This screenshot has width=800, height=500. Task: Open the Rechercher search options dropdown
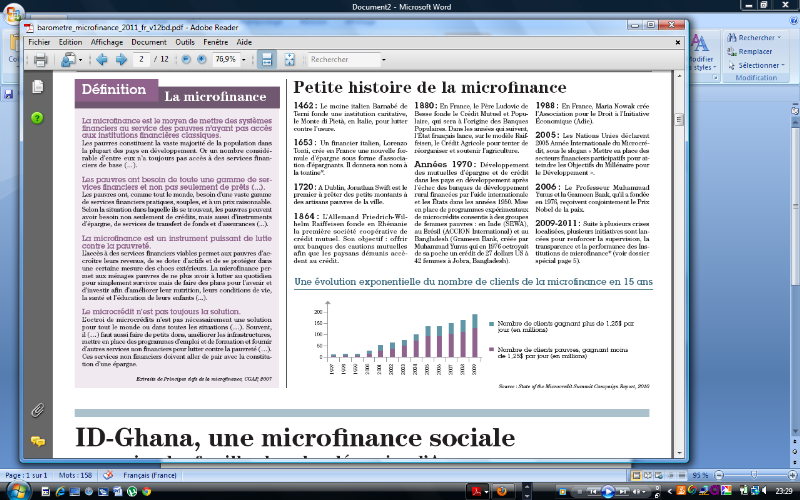[384, 60]
